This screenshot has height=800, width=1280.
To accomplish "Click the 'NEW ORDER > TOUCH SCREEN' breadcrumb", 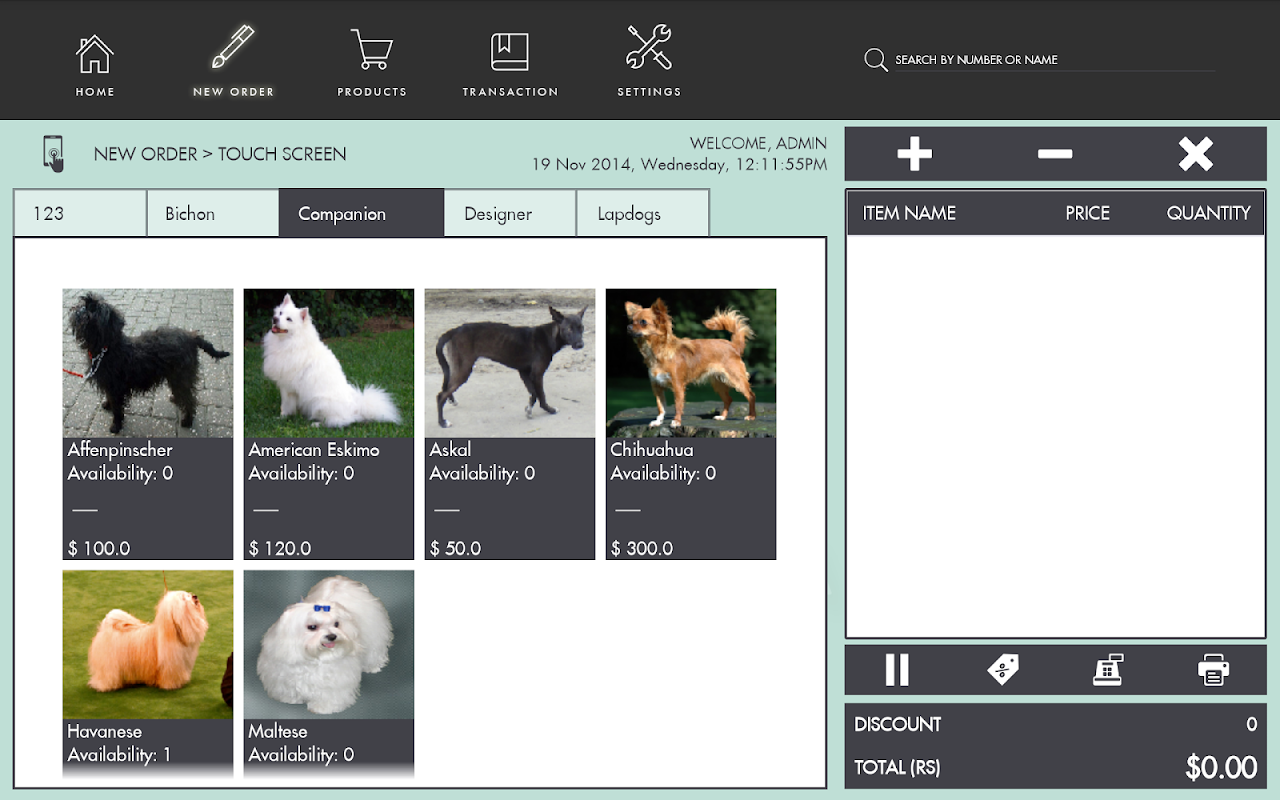I will [x=220, y=154].
